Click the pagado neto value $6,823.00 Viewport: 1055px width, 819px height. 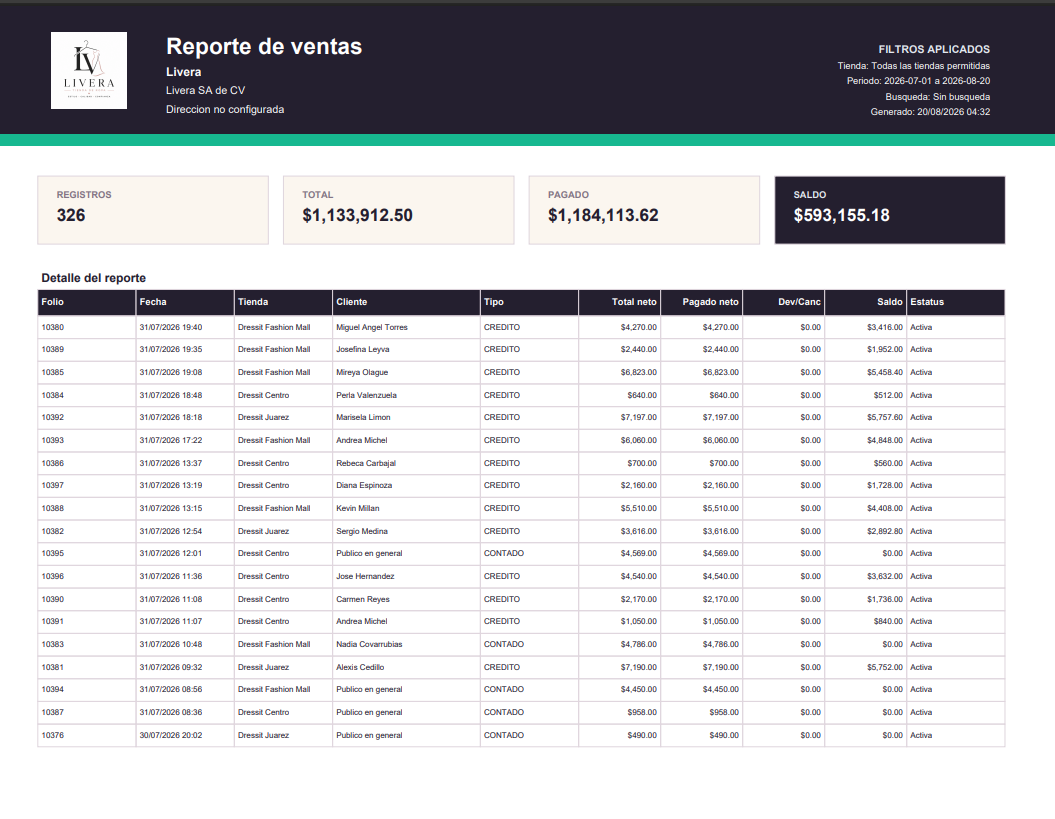(x=721, y=372)
